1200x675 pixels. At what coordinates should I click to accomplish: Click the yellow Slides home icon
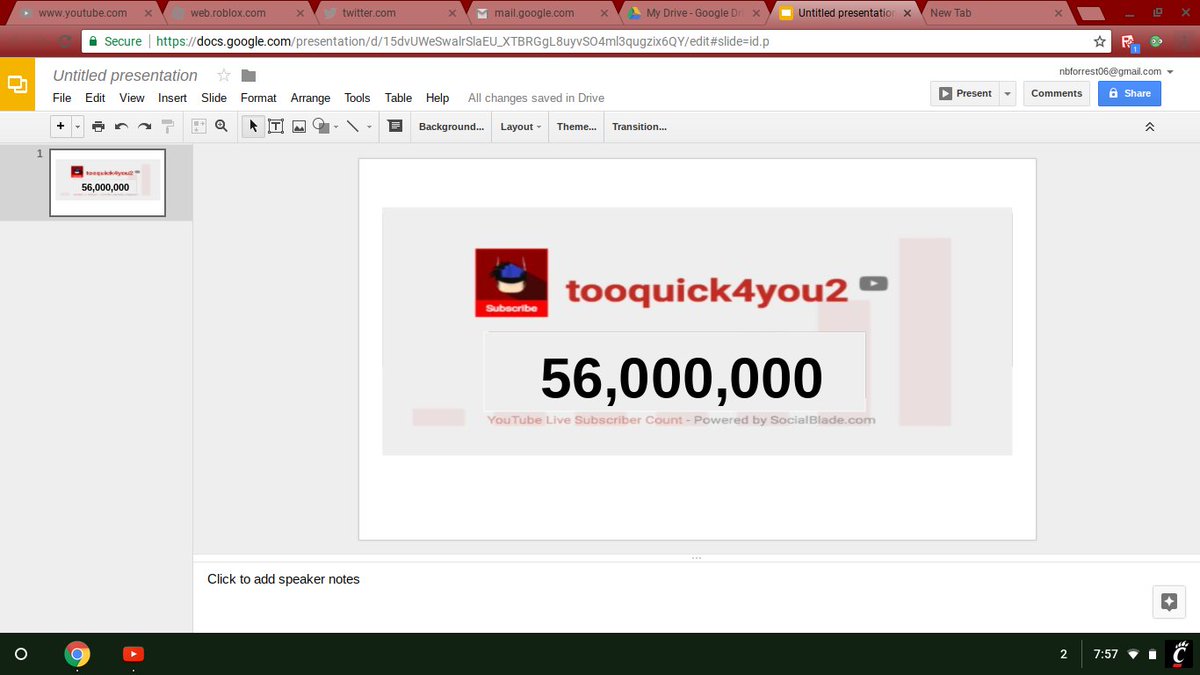pos(17,85)
